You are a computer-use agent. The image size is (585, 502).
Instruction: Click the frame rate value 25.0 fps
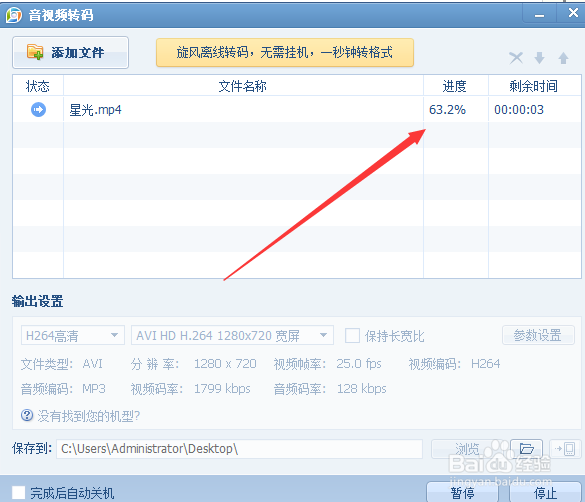tap(359, 364)
